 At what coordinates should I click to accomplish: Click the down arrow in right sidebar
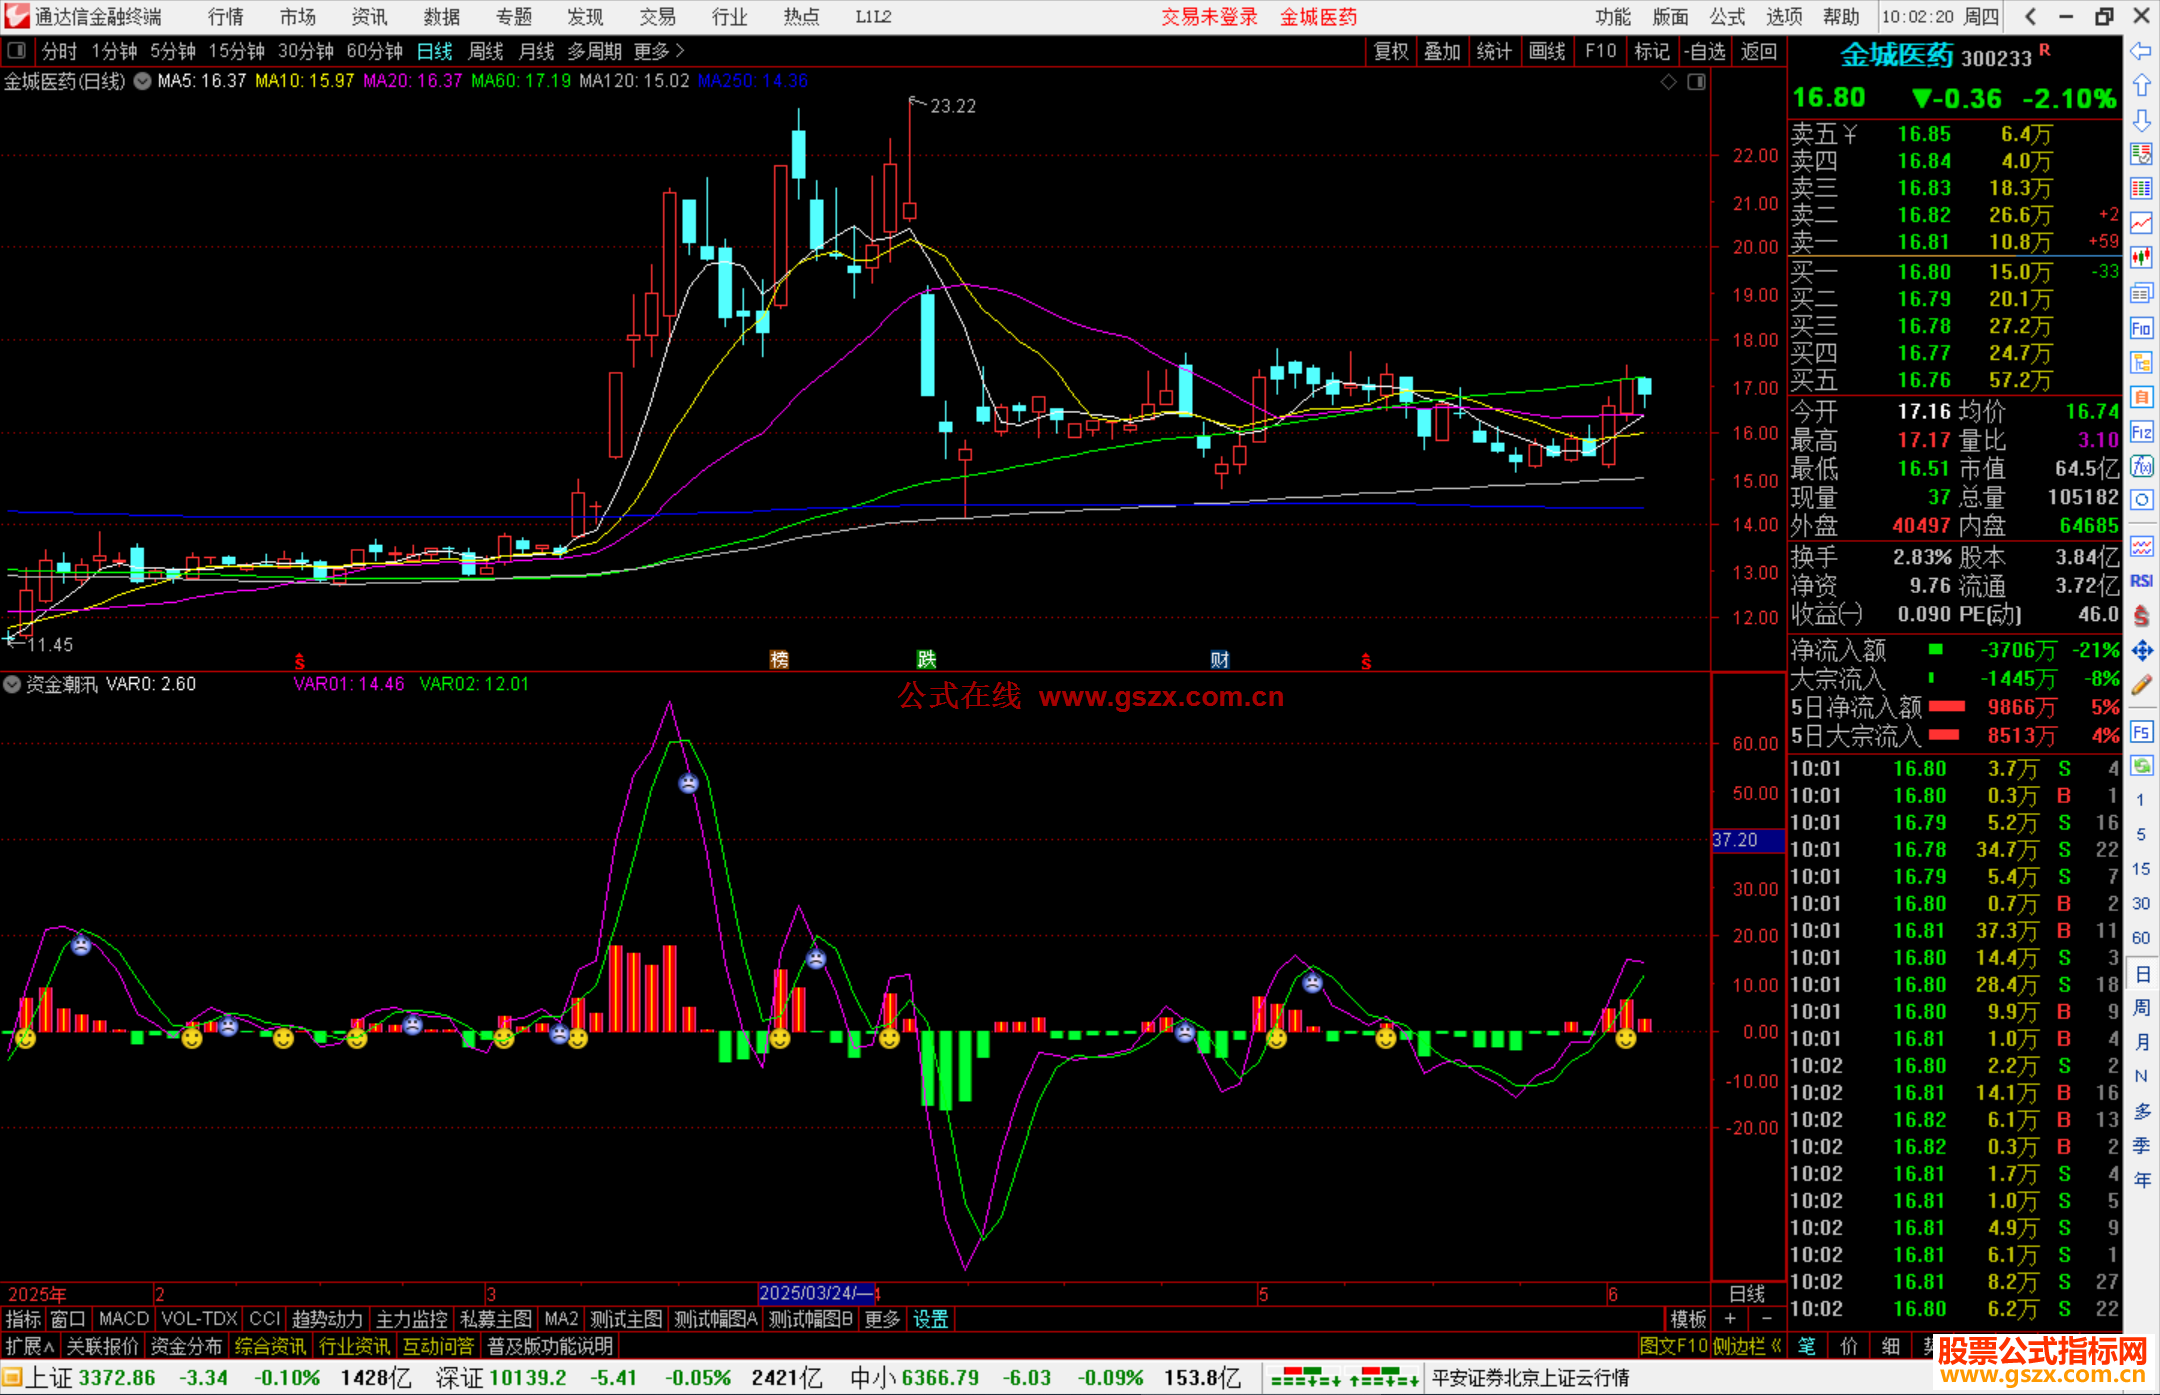coord(2141,120)
